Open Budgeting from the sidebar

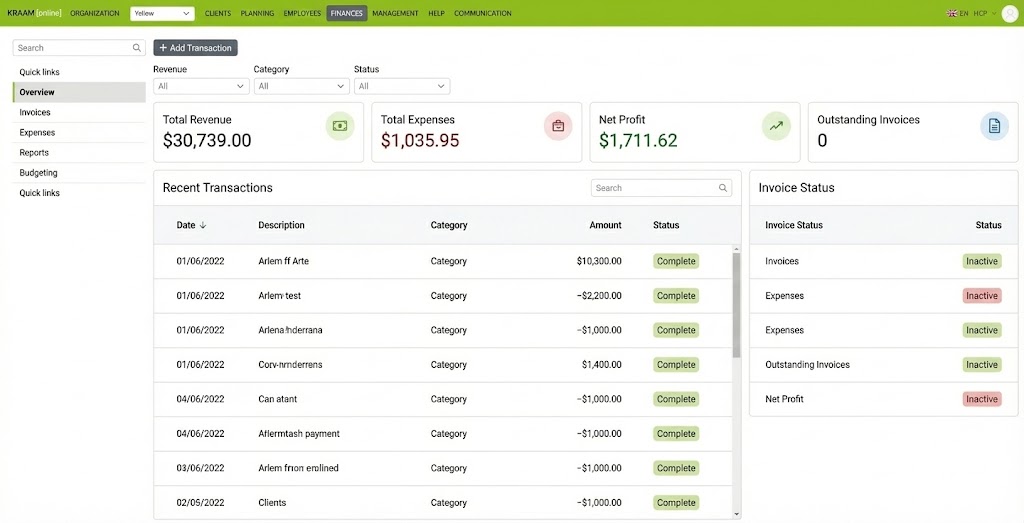pos(38,173)
